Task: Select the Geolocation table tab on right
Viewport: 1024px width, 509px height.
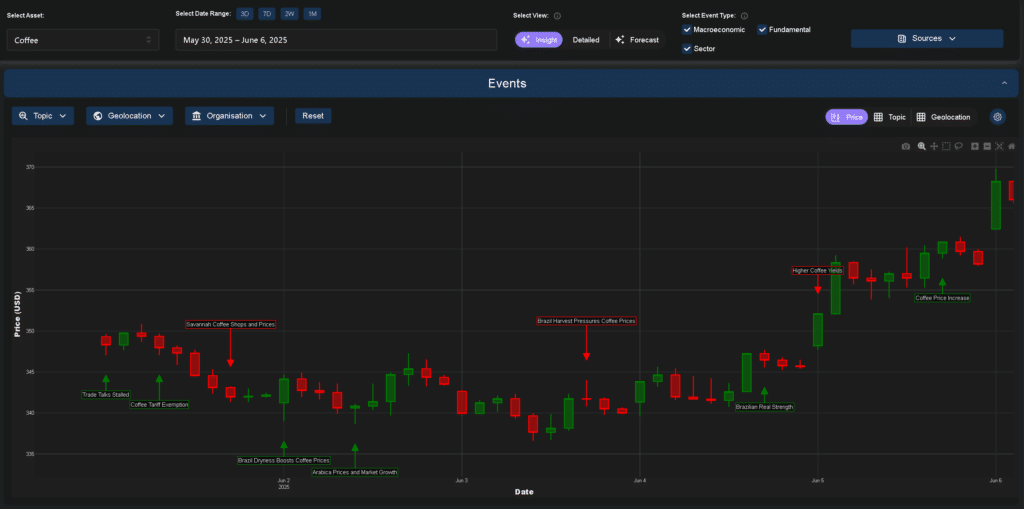Action: [943, 117]
